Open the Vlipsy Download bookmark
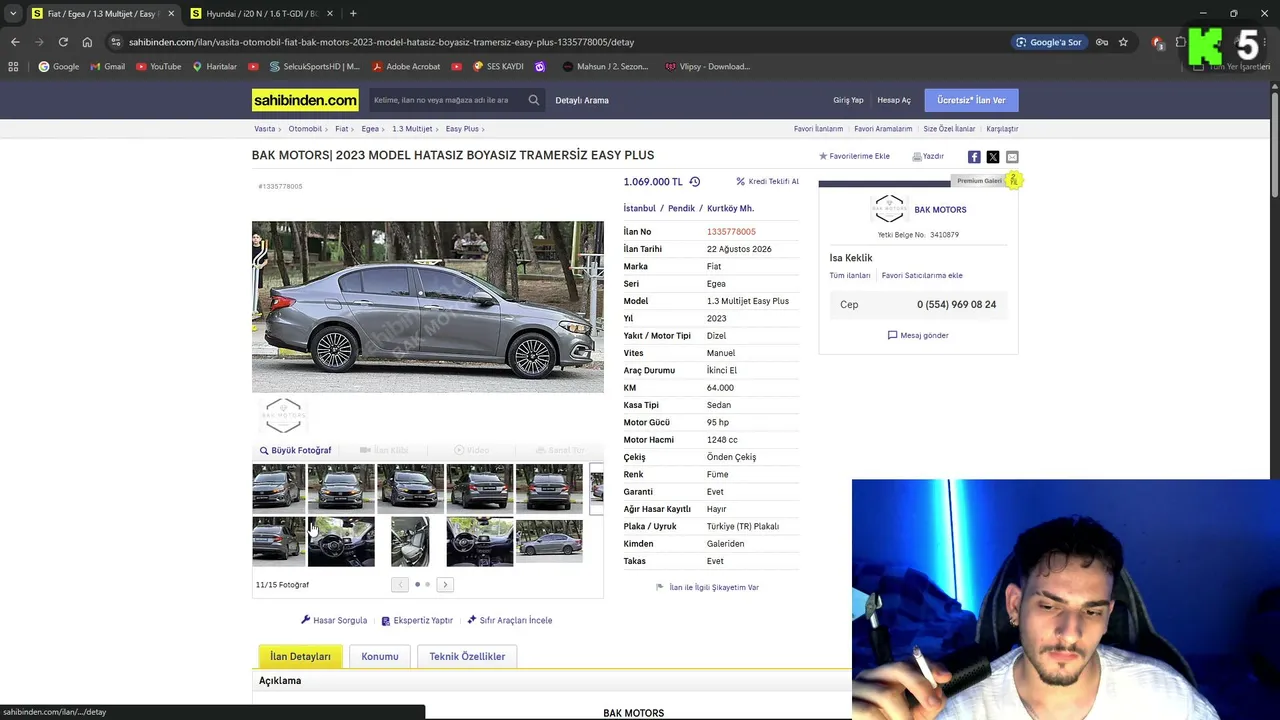 [706, 67]
